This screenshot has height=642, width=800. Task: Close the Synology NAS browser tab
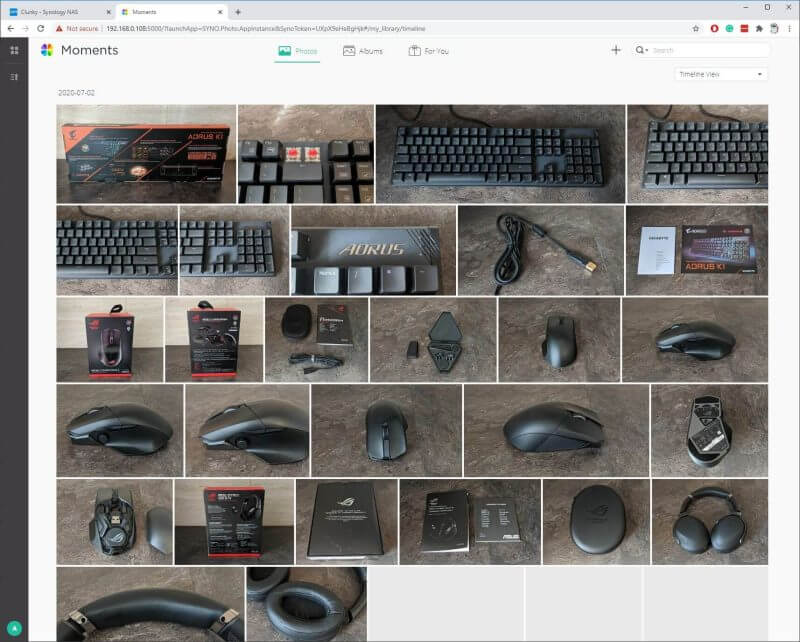(108, 12)
